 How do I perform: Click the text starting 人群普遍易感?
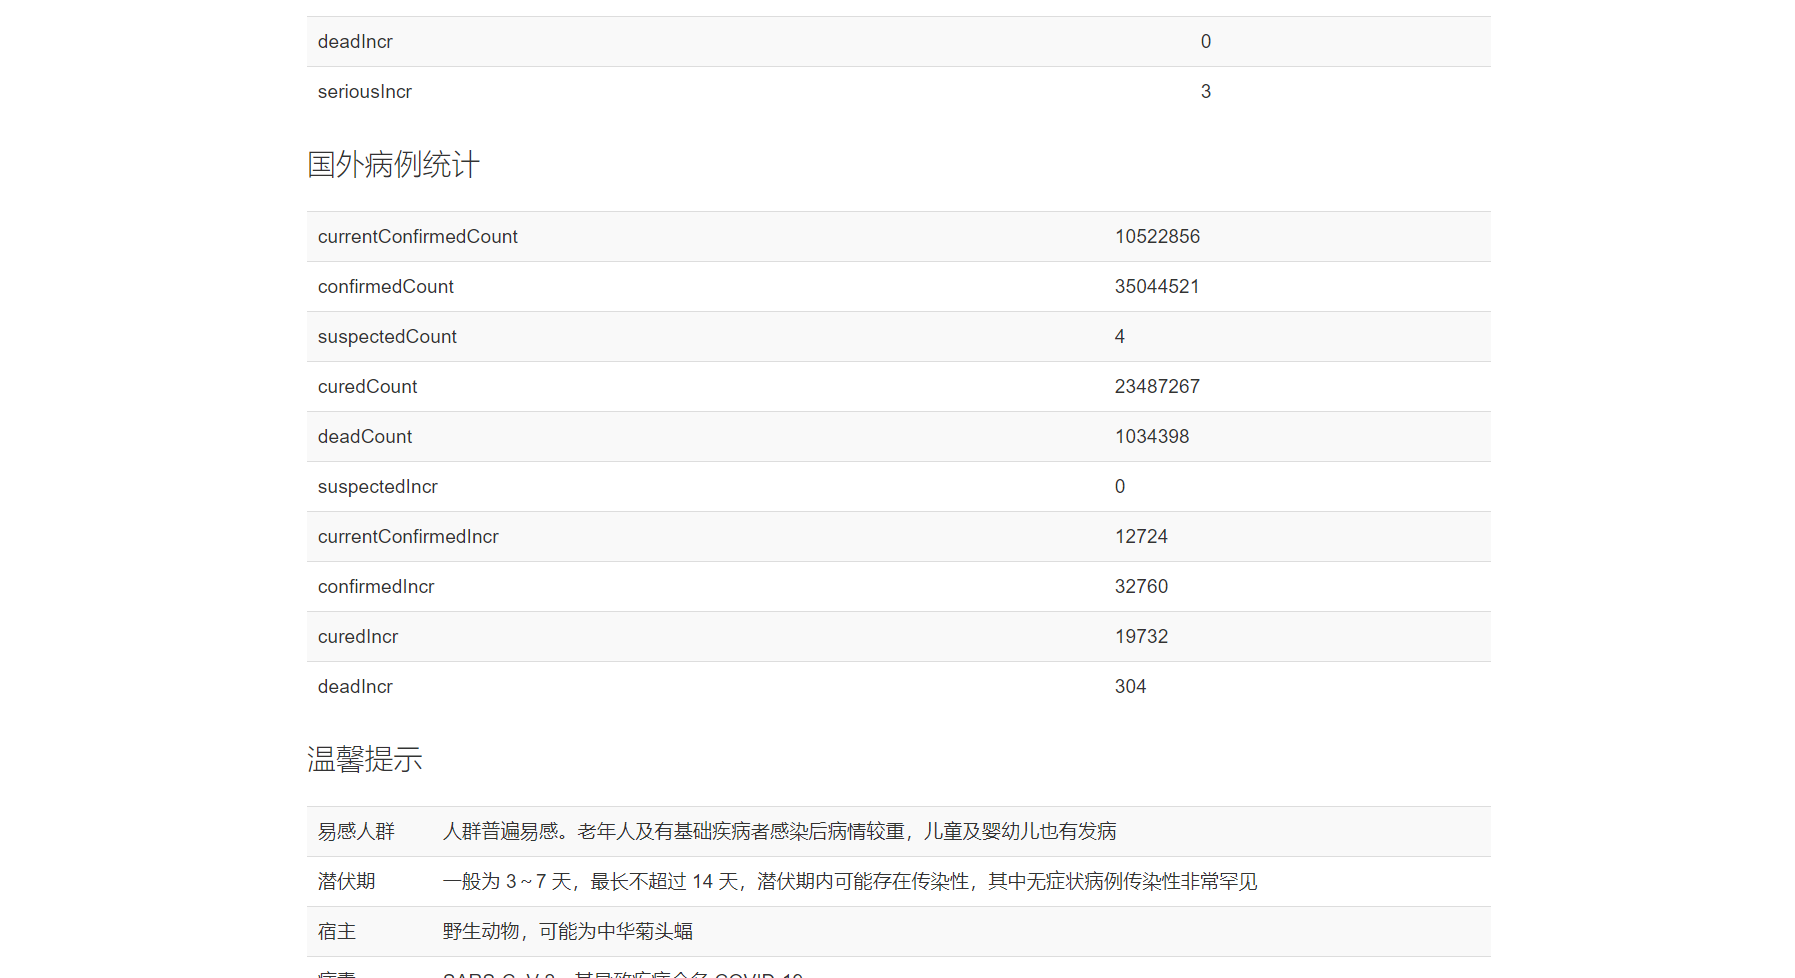pyautogui.click(x=779, y=832)
